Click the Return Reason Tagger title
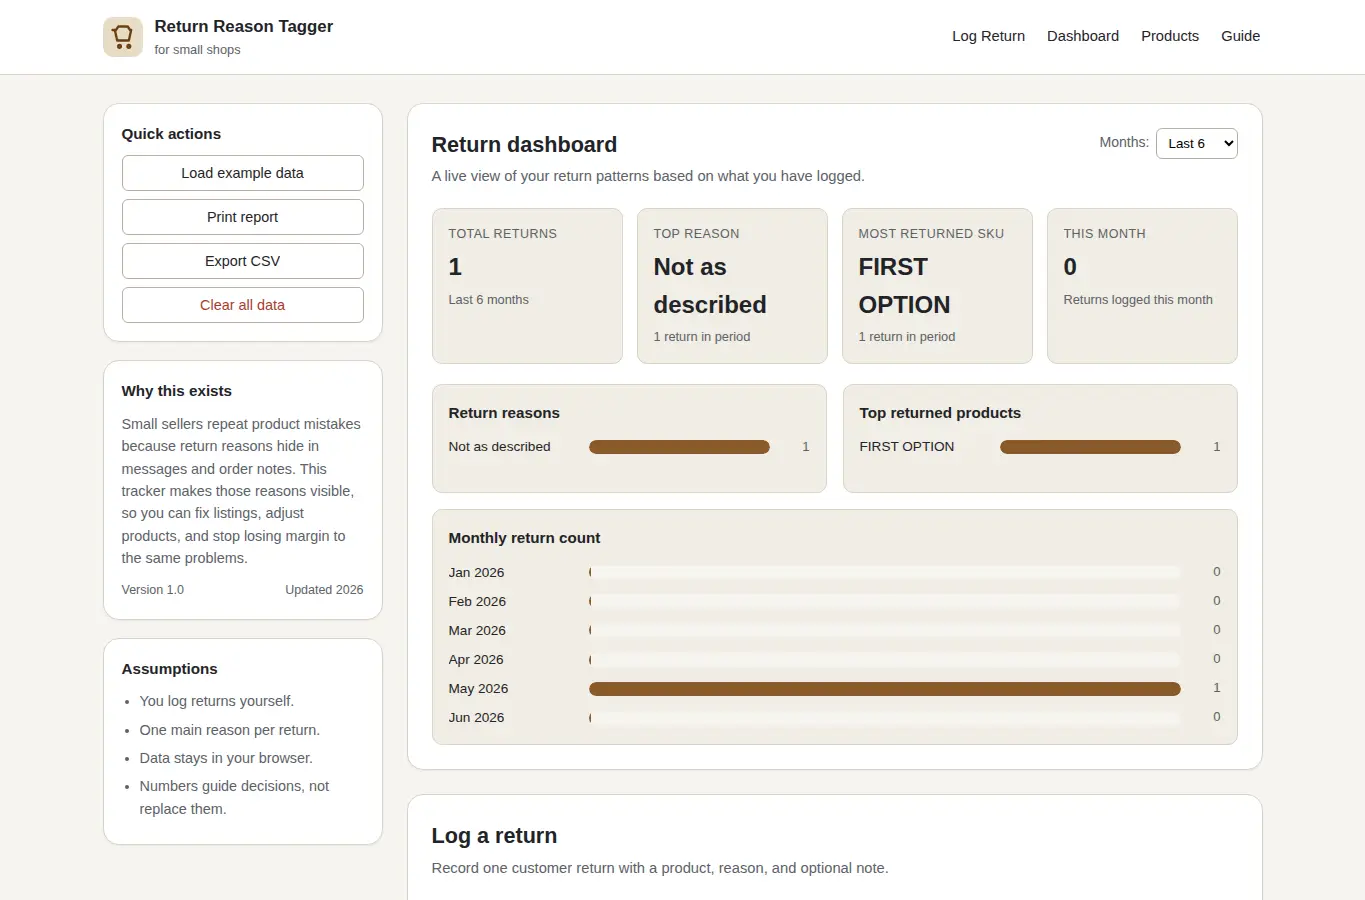The image size is (1365, 900). pos(244,26)
